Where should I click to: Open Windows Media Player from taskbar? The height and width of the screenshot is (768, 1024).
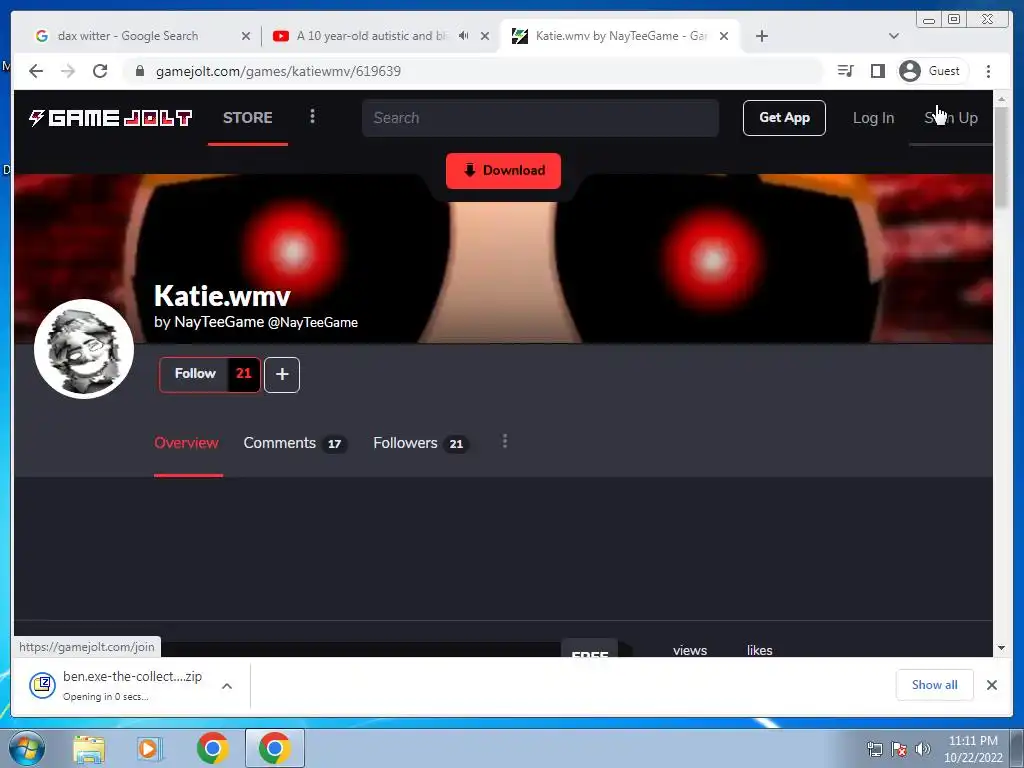[x=150, y=748]
